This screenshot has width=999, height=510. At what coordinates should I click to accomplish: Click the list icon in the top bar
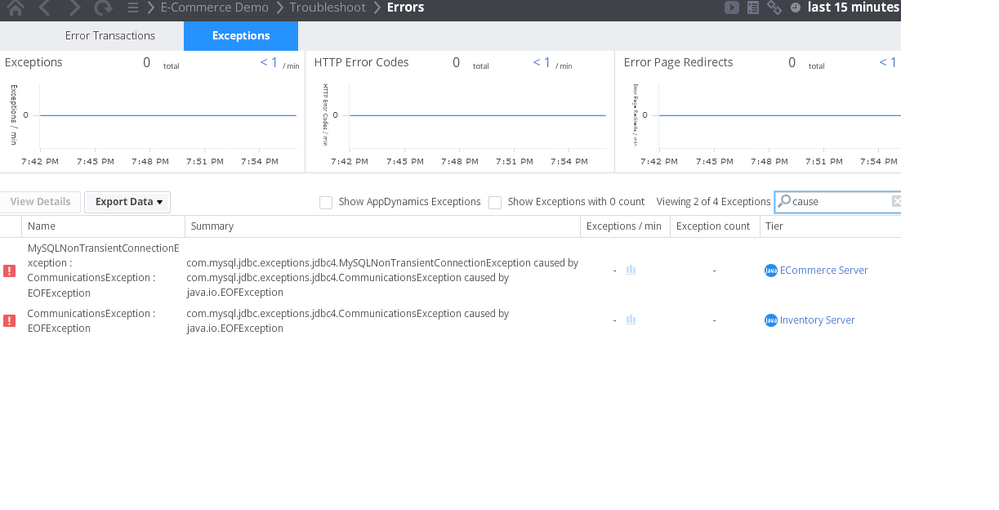753,8
